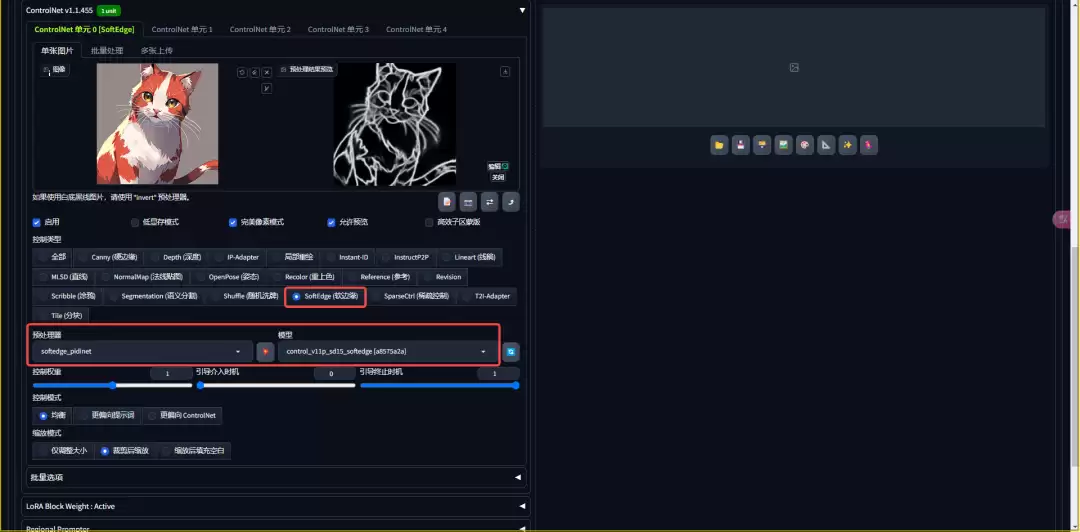The width and height of the screenshot is (1080, 532).
Task: Select the Depth (深度) control type
Action: [175, 257]
